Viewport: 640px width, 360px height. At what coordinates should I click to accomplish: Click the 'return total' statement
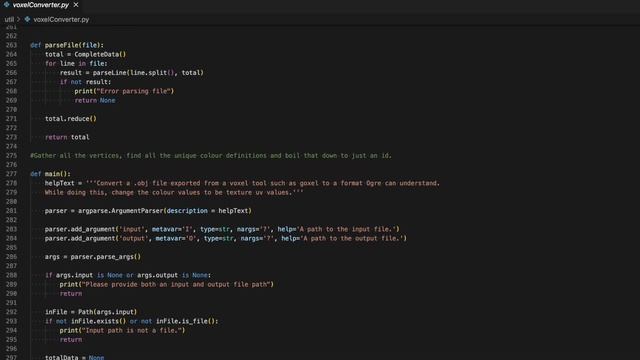(67, 137)
